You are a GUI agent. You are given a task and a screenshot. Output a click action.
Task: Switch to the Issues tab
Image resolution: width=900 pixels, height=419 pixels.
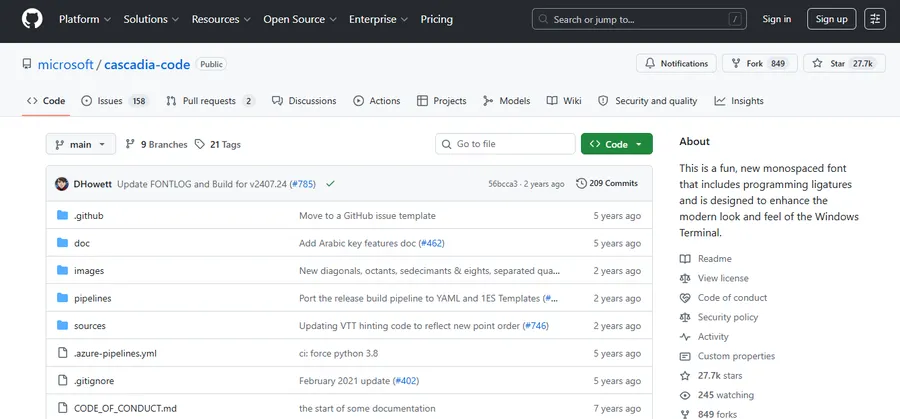tap(115, 101)
